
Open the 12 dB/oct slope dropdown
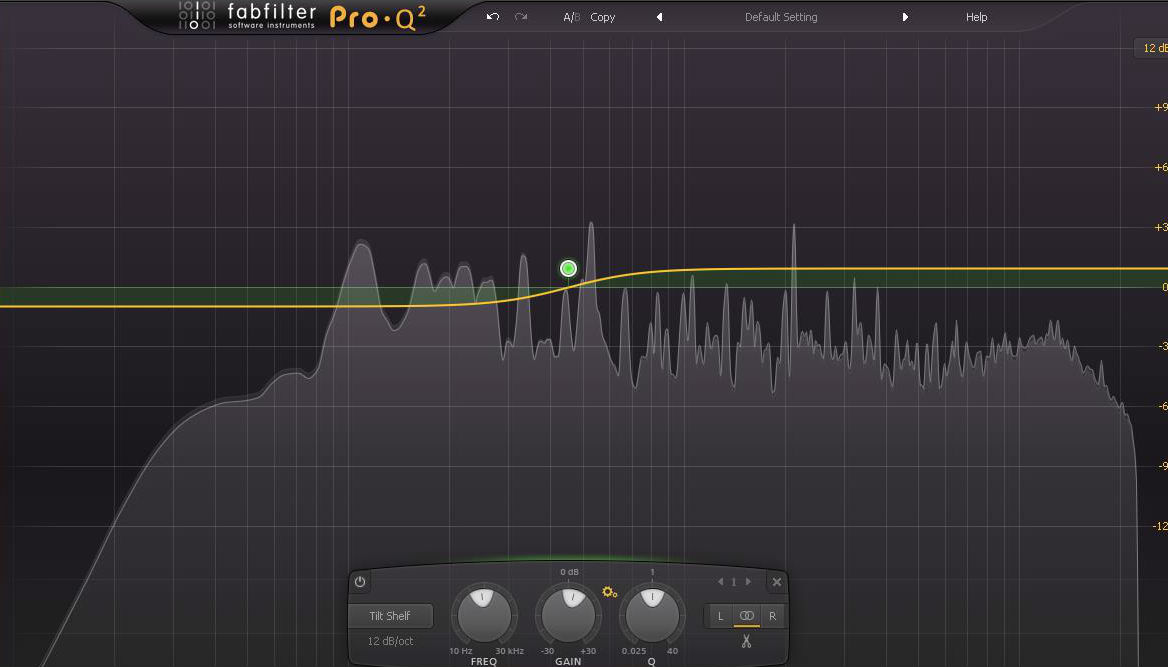tap(390, 641)
